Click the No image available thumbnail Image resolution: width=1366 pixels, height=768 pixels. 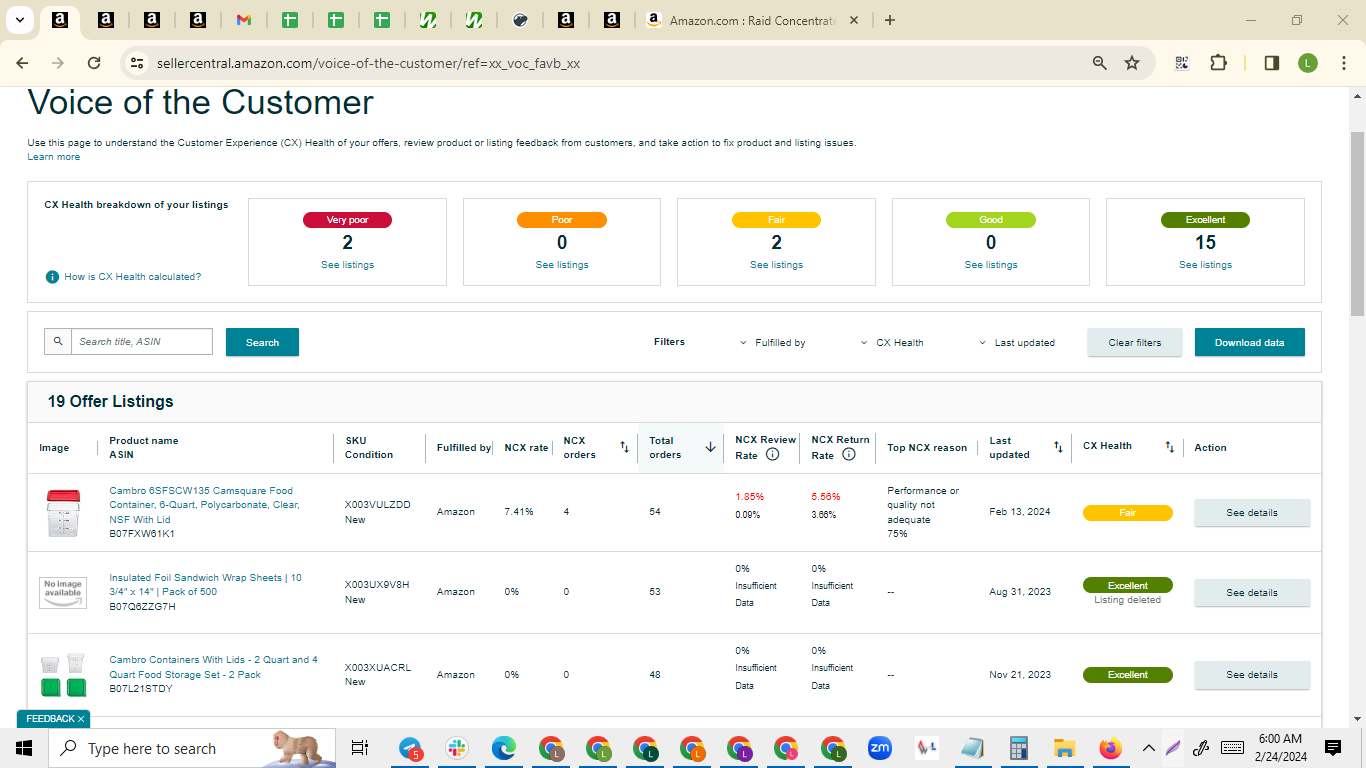62,593
